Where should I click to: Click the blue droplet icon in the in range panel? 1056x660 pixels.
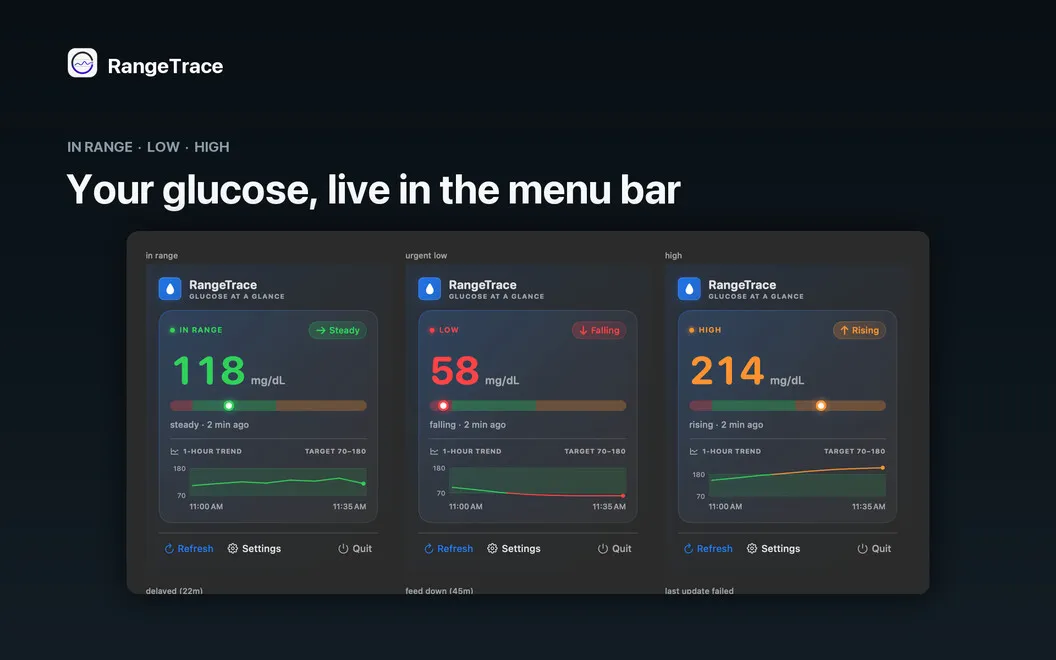pos(170,289)
